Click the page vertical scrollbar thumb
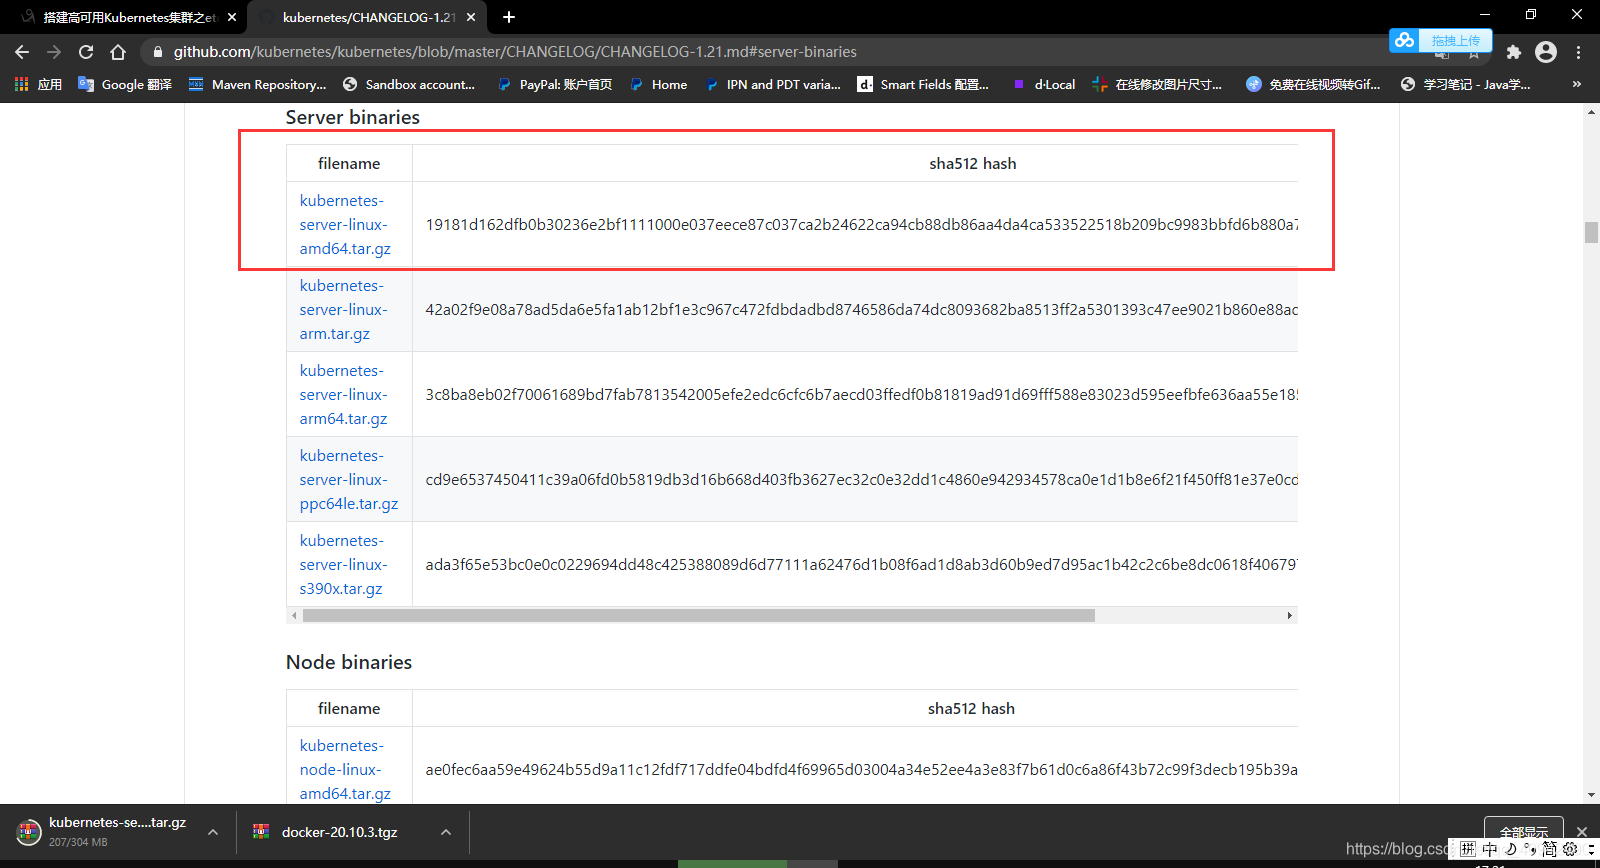 (1591, 232)
